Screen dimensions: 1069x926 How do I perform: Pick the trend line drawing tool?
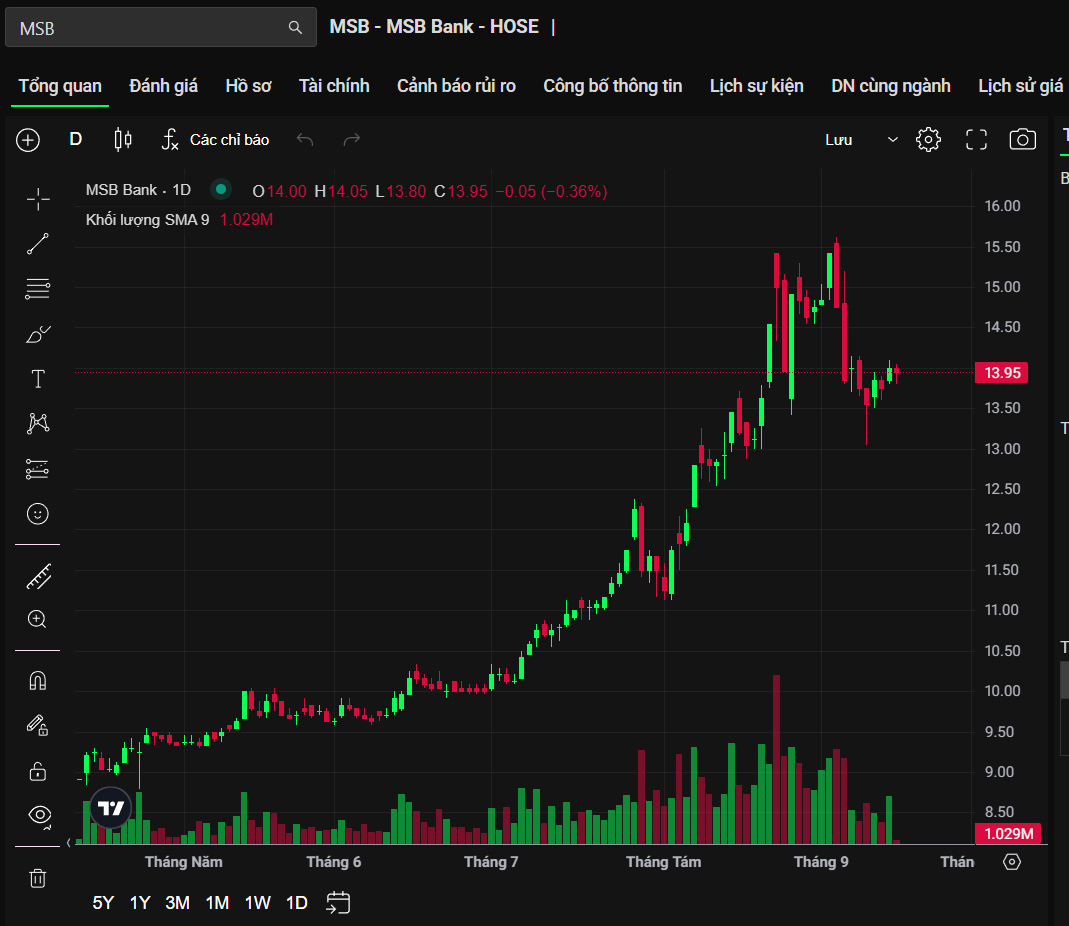point(38,243)
